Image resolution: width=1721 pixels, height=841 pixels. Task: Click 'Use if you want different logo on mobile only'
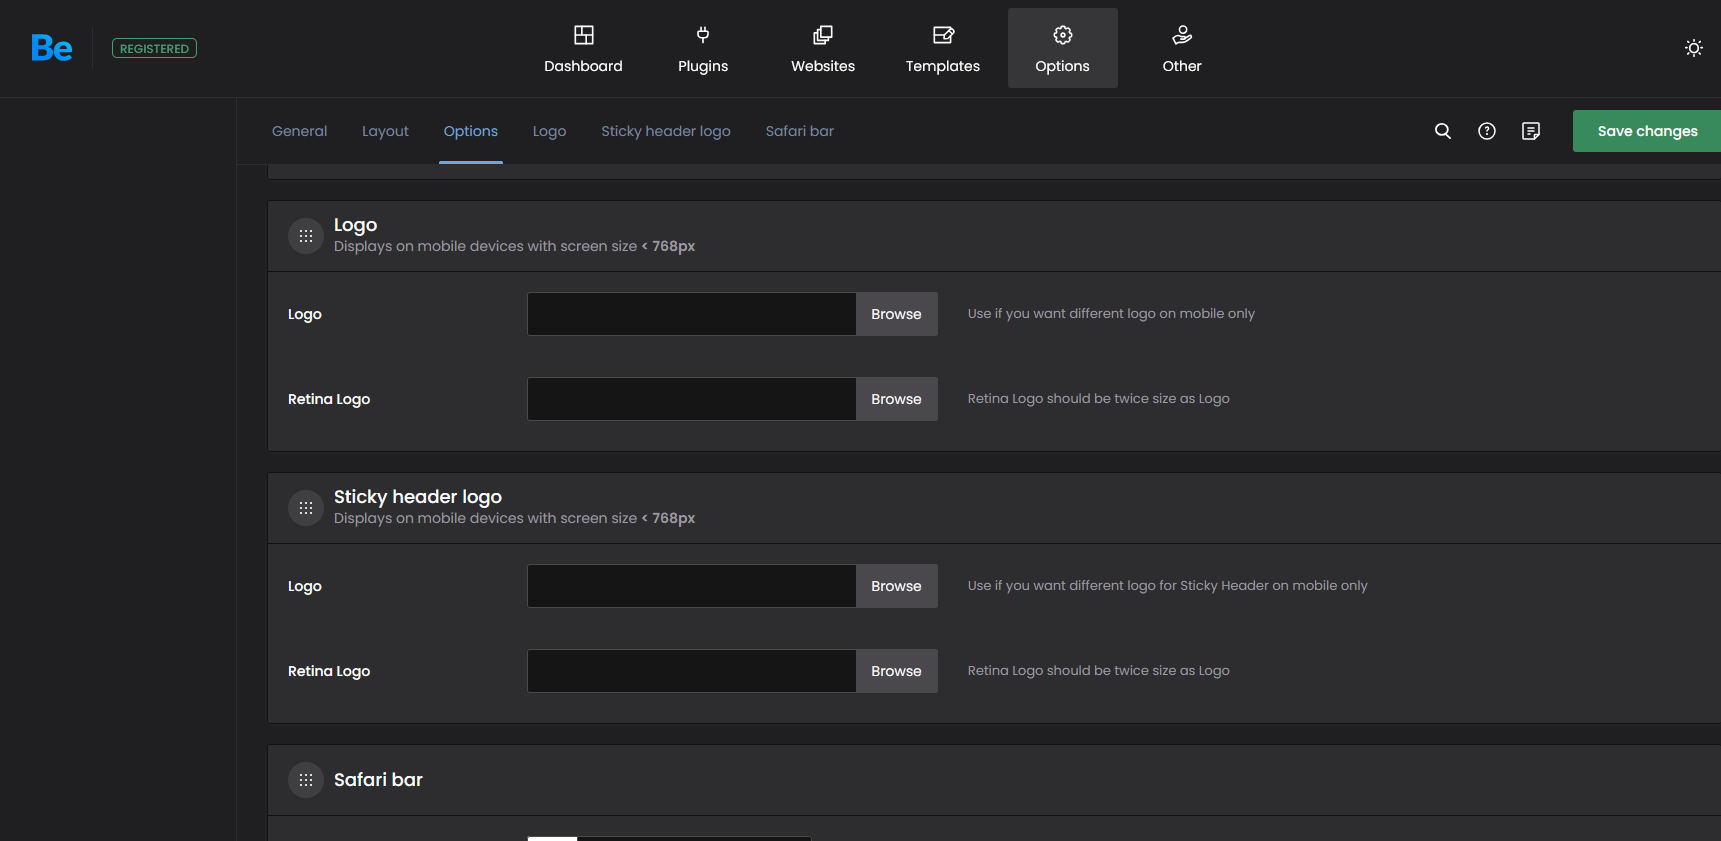click(1111, 314)
